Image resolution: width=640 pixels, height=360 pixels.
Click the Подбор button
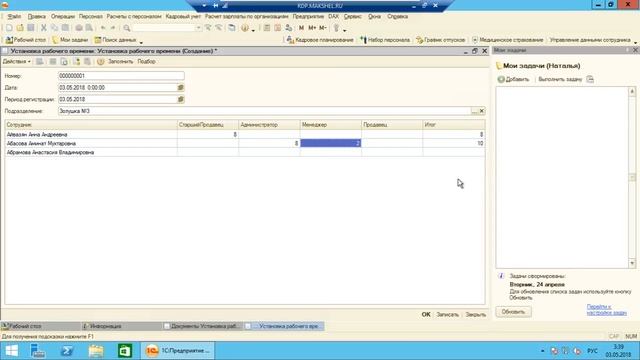pos(146,62)
